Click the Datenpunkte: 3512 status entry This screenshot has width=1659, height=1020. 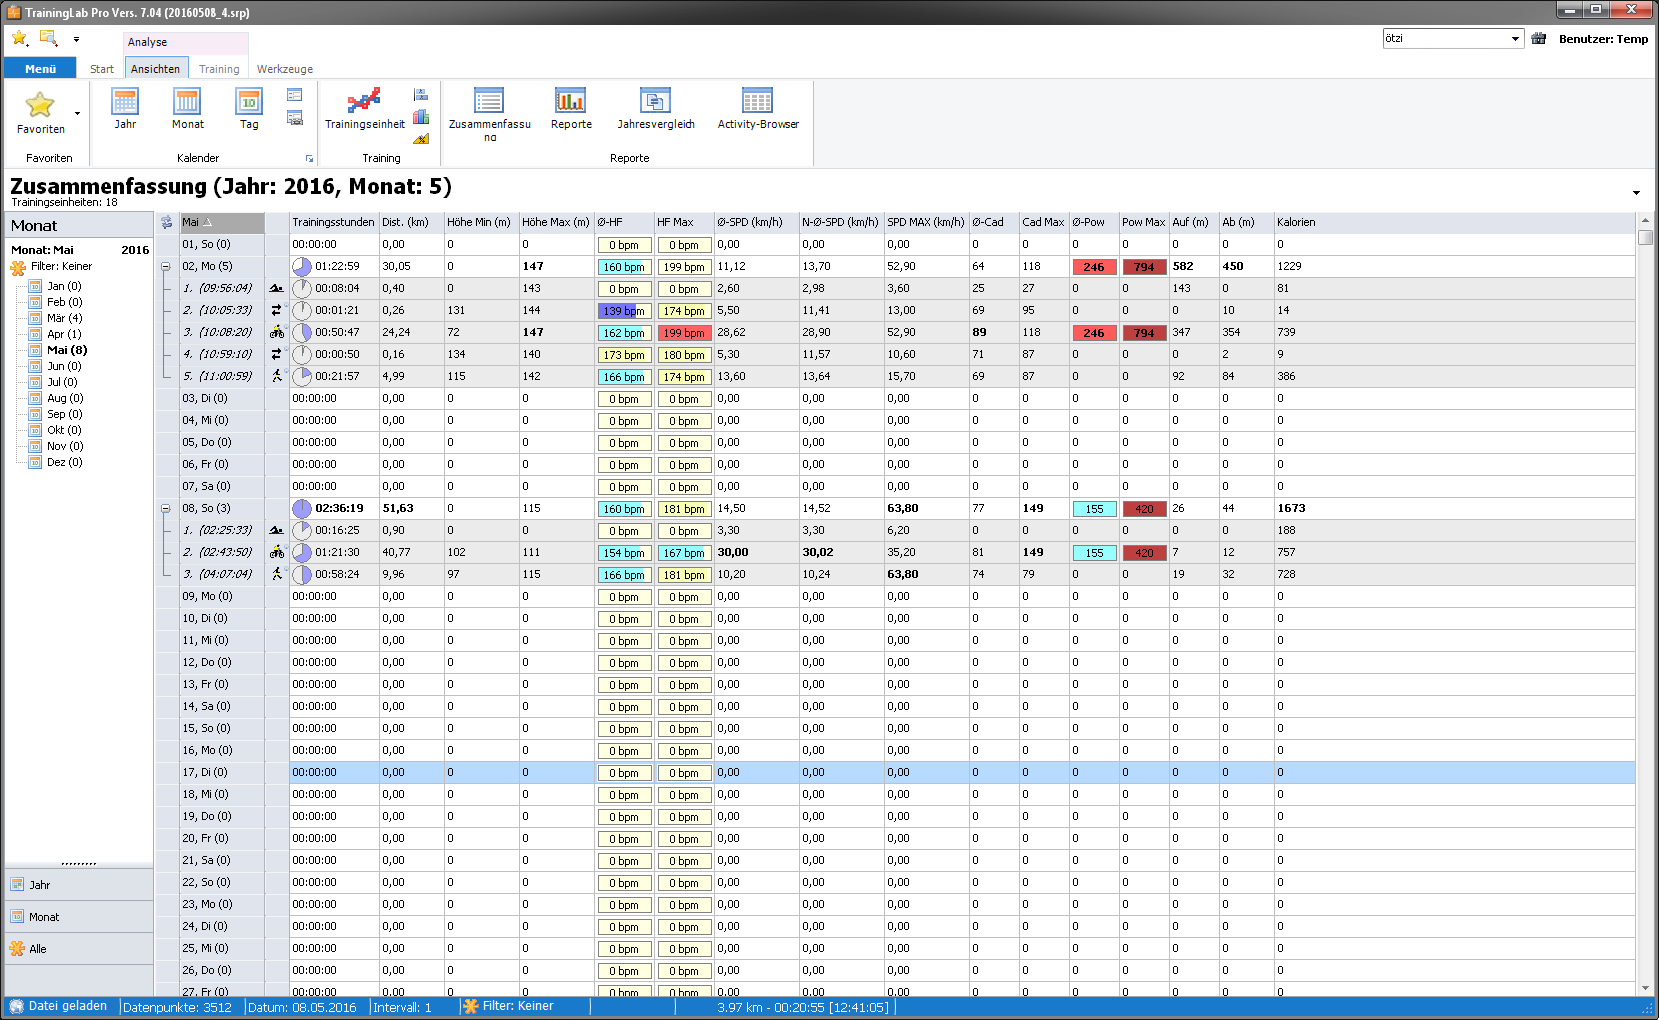click(177, 1007)
